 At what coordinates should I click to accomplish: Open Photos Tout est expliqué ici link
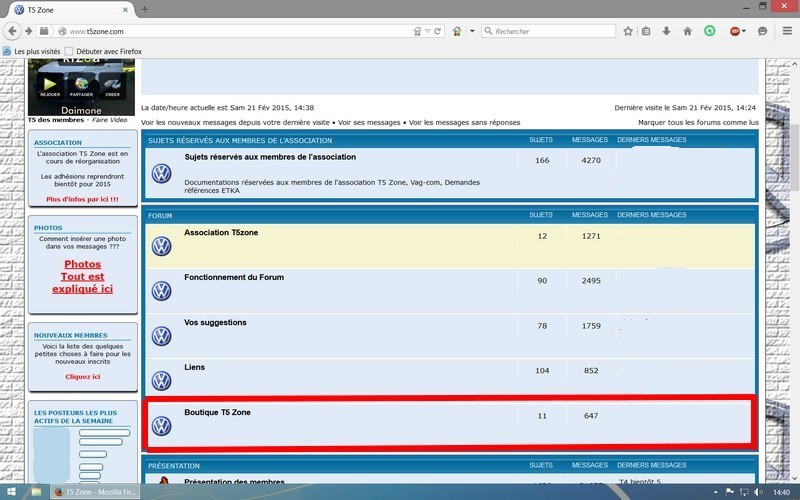point(83,277)
